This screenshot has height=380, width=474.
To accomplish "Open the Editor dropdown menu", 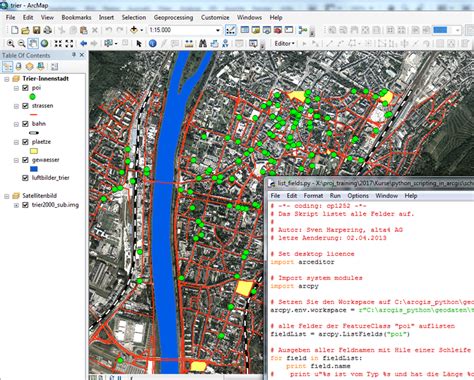I will pos(285,43).
